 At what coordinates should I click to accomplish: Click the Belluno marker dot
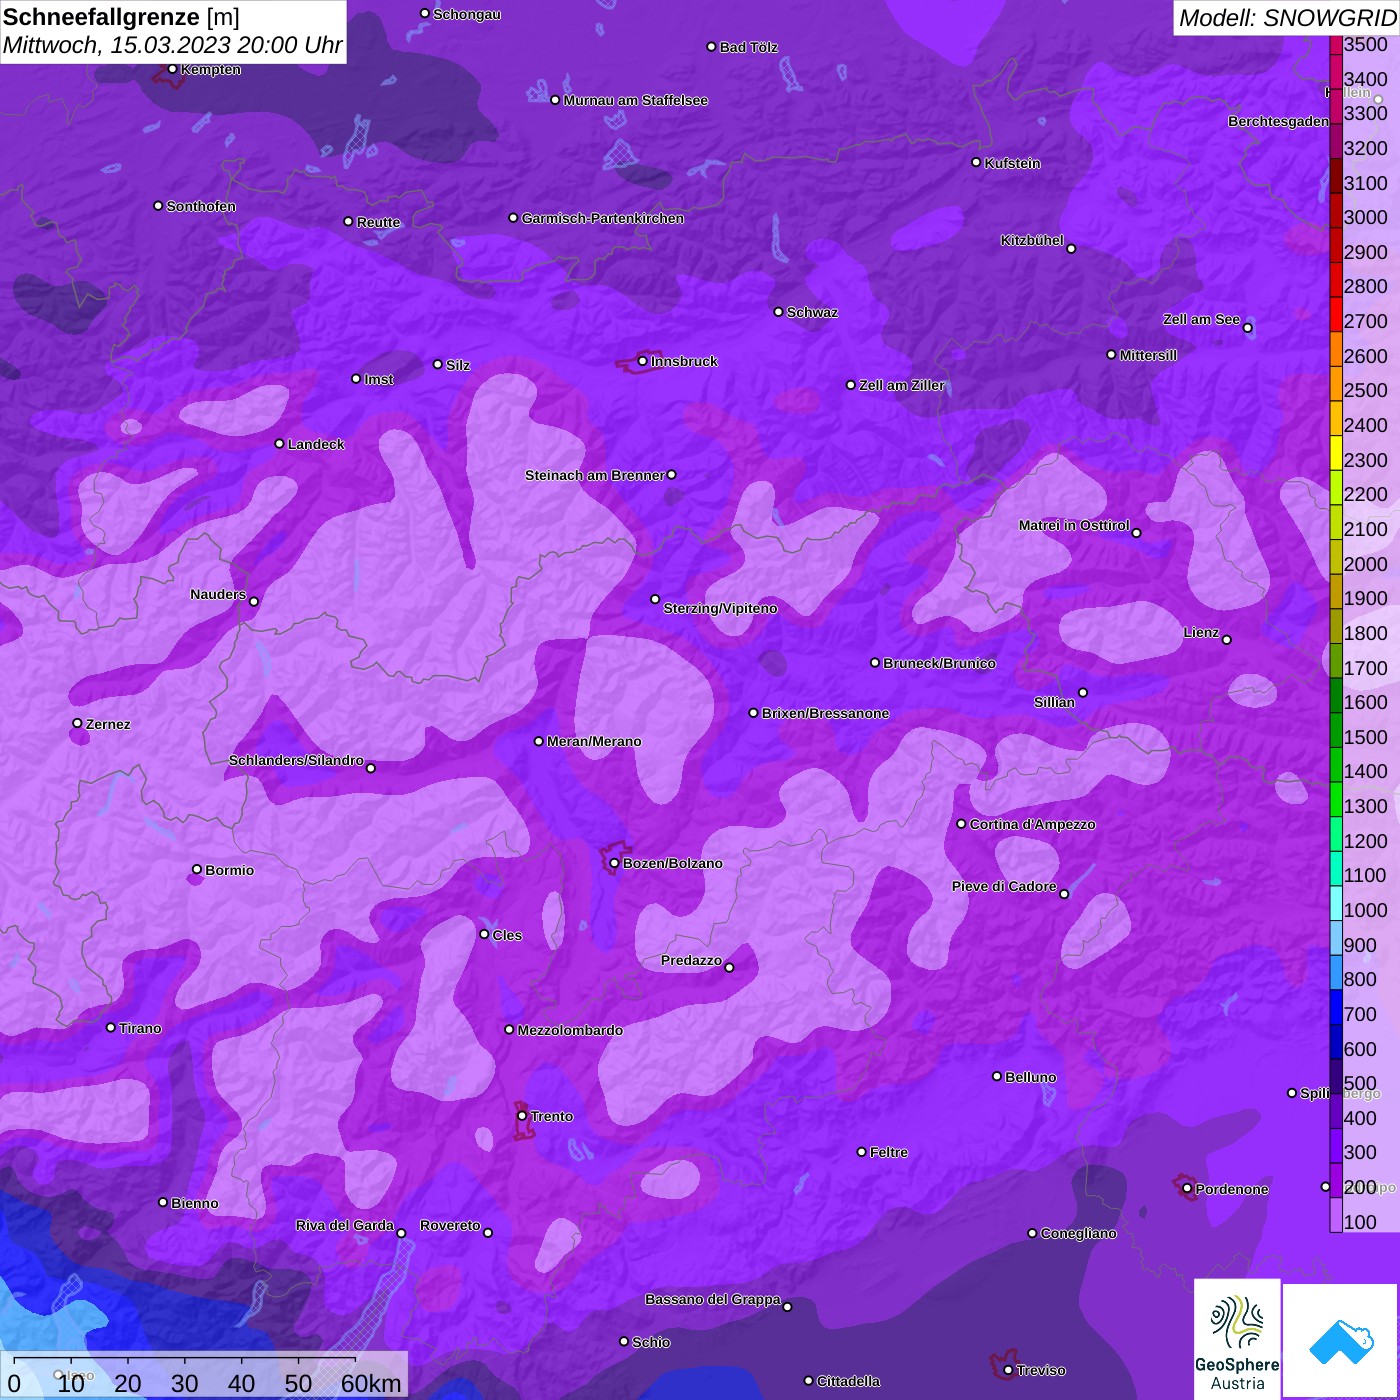click(996, 1076)
